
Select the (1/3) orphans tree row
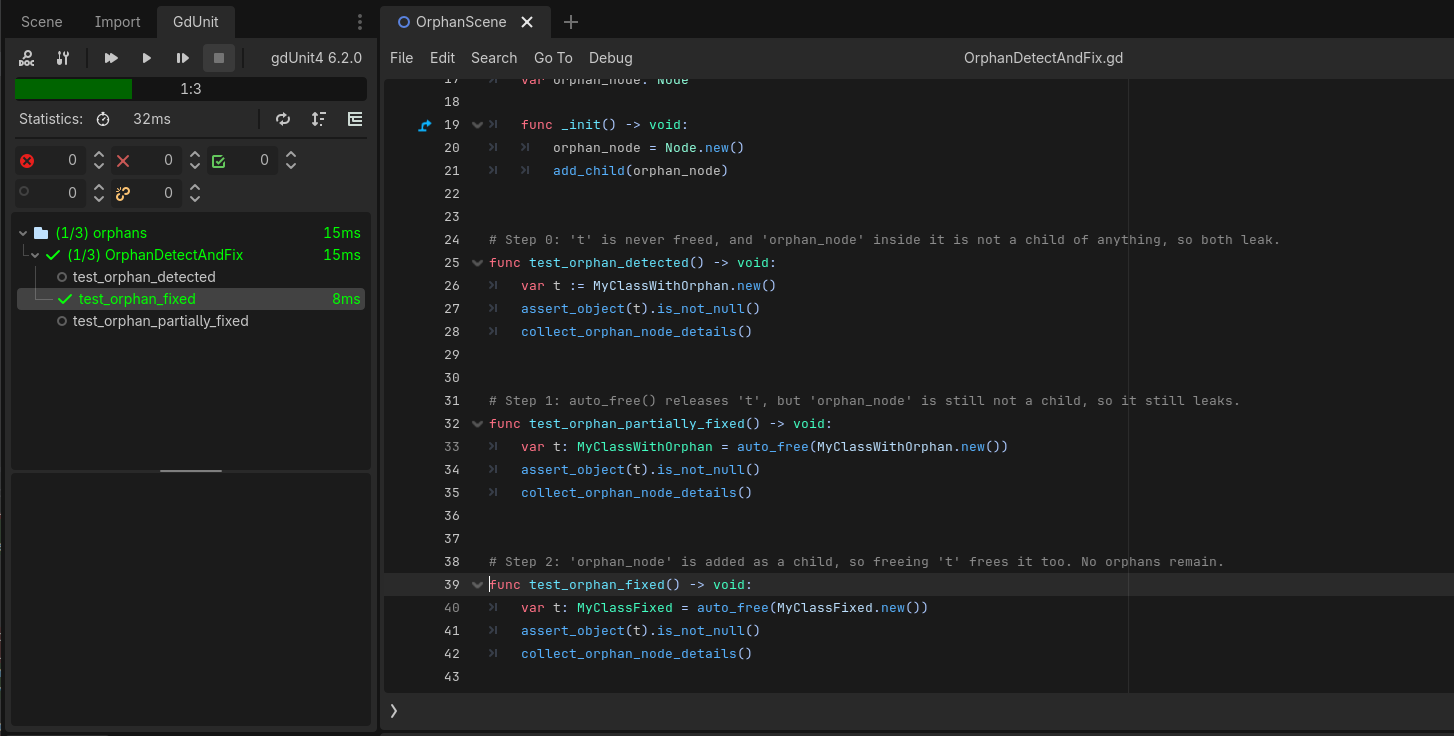pos(190,233)
